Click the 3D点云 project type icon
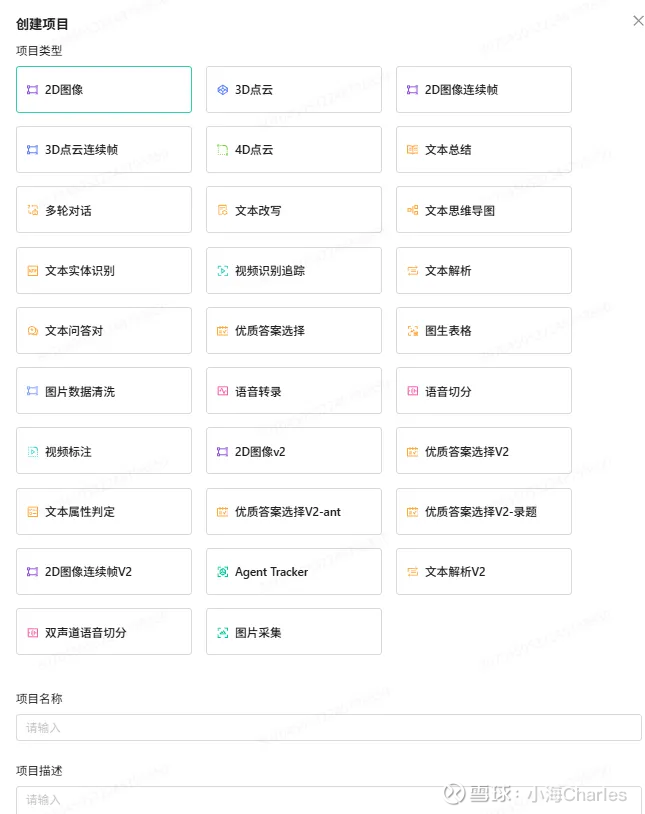645x814 pixels. pos(223,90)
